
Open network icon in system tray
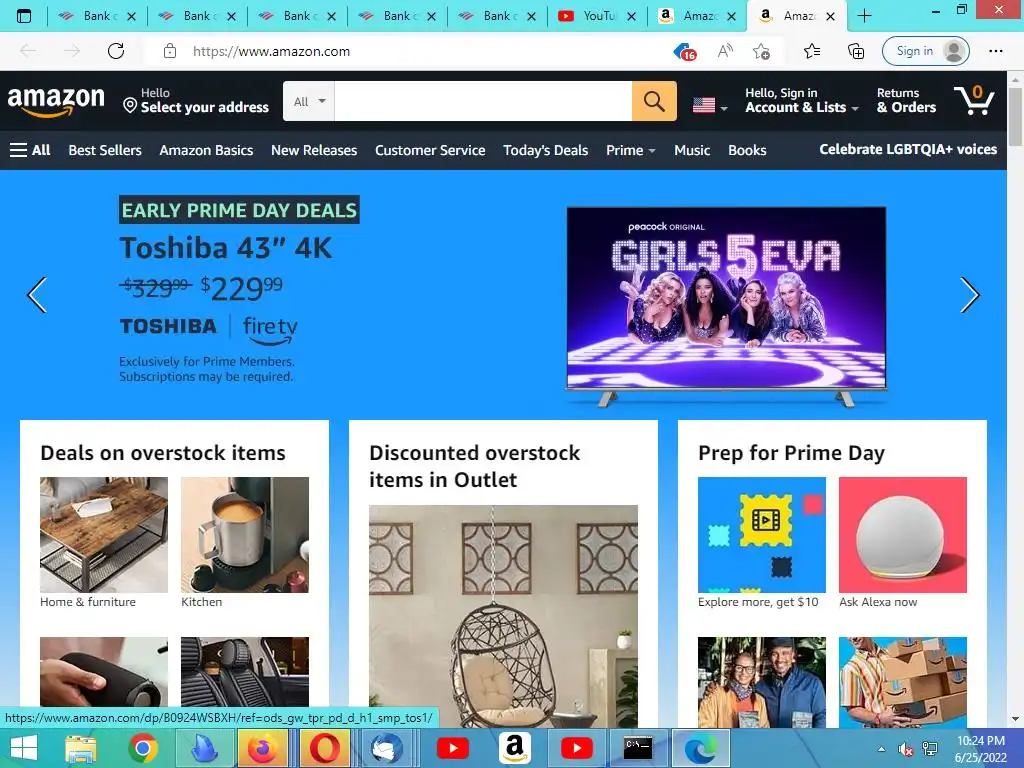tap(930, 749)
